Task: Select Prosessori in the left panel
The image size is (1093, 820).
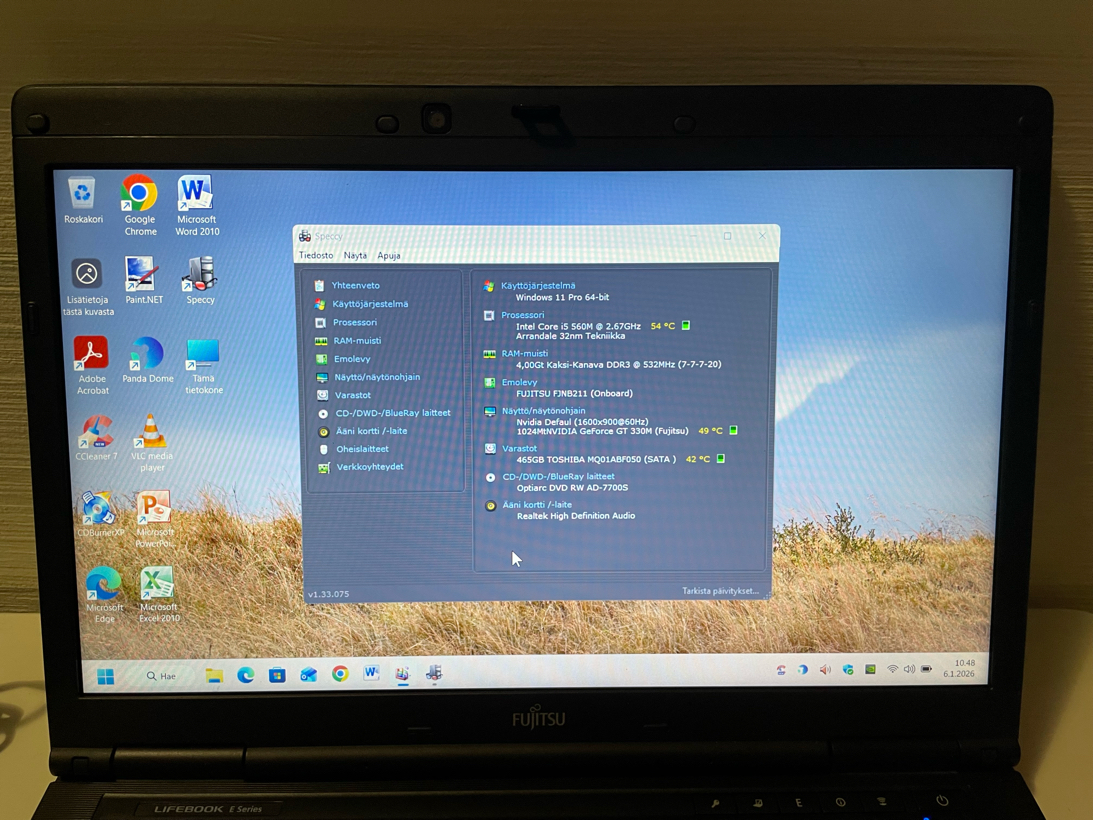Action: tap(354, 323)
